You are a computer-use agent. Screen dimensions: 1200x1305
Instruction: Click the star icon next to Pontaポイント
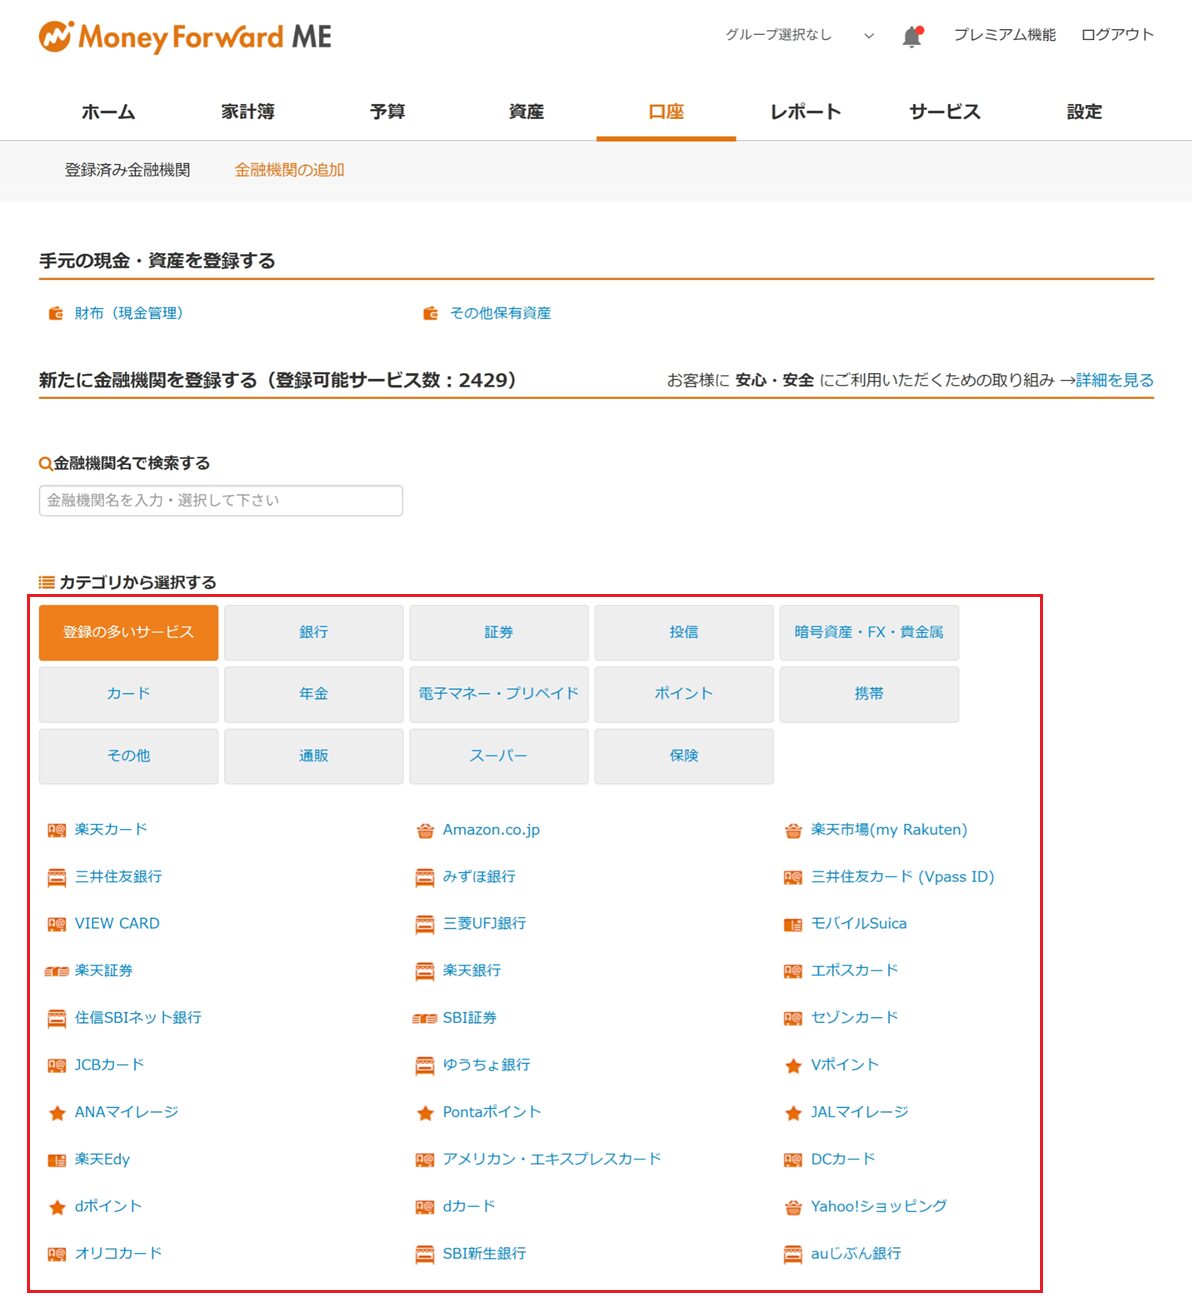point(425,1113)
